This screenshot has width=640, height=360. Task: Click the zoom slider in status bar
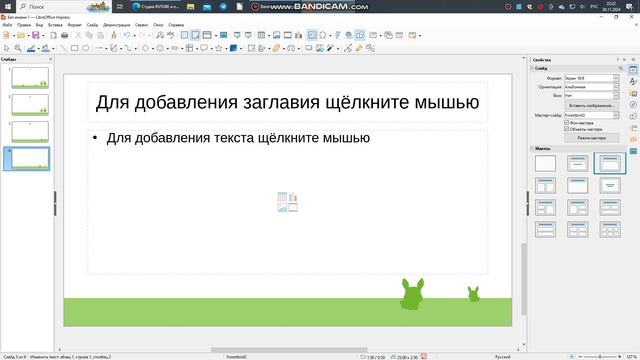[600, 357]
